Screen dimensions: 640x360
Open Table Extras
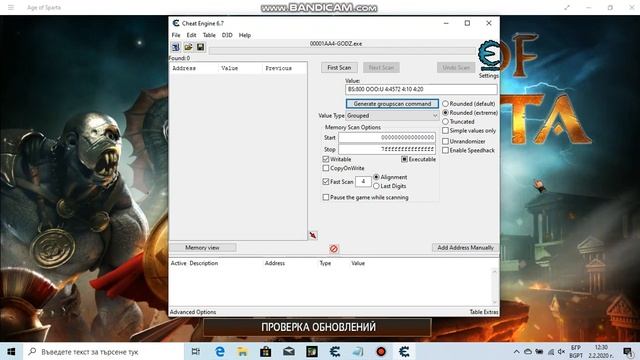[x=484, y=312]
